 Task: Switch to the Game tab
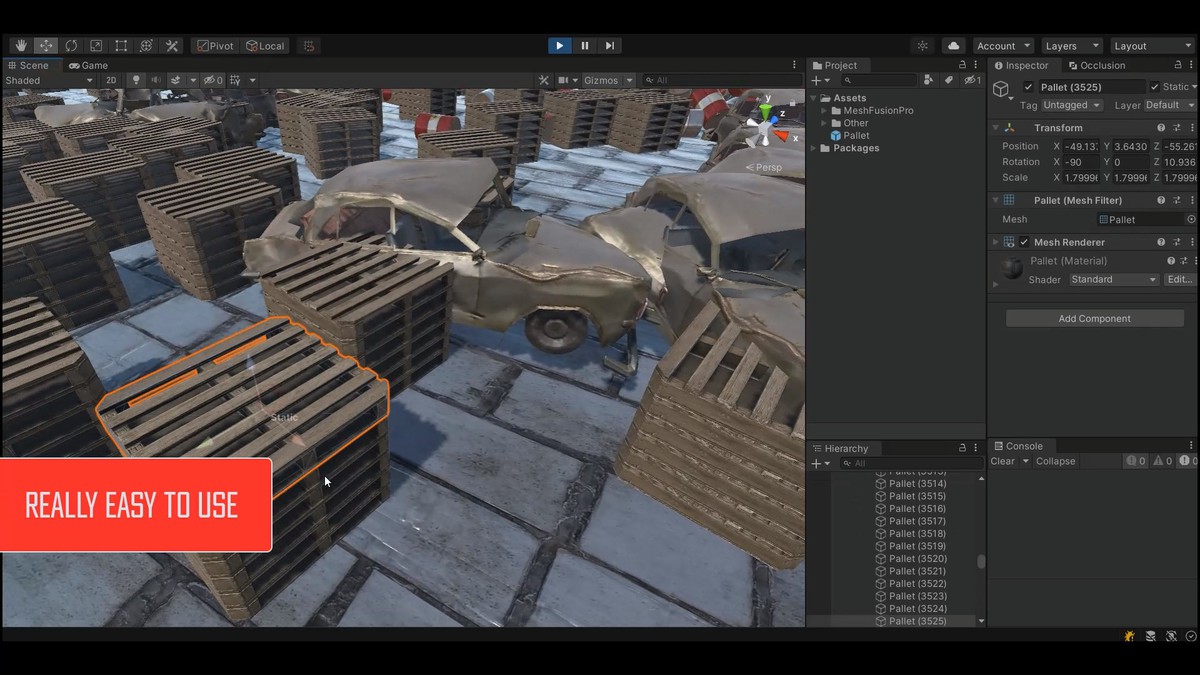90,65
